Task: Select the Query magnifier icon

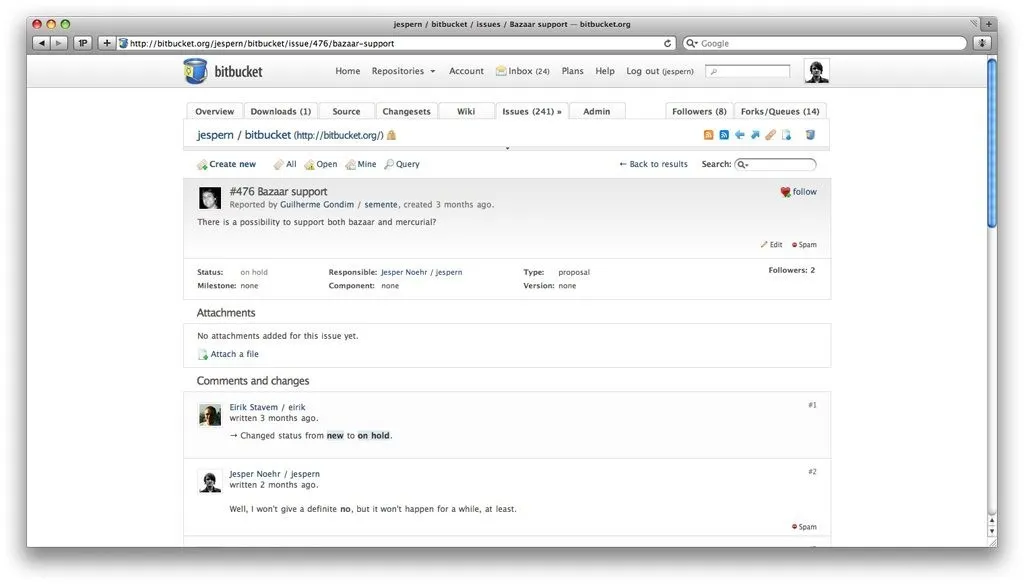Action: click(390, 163)
